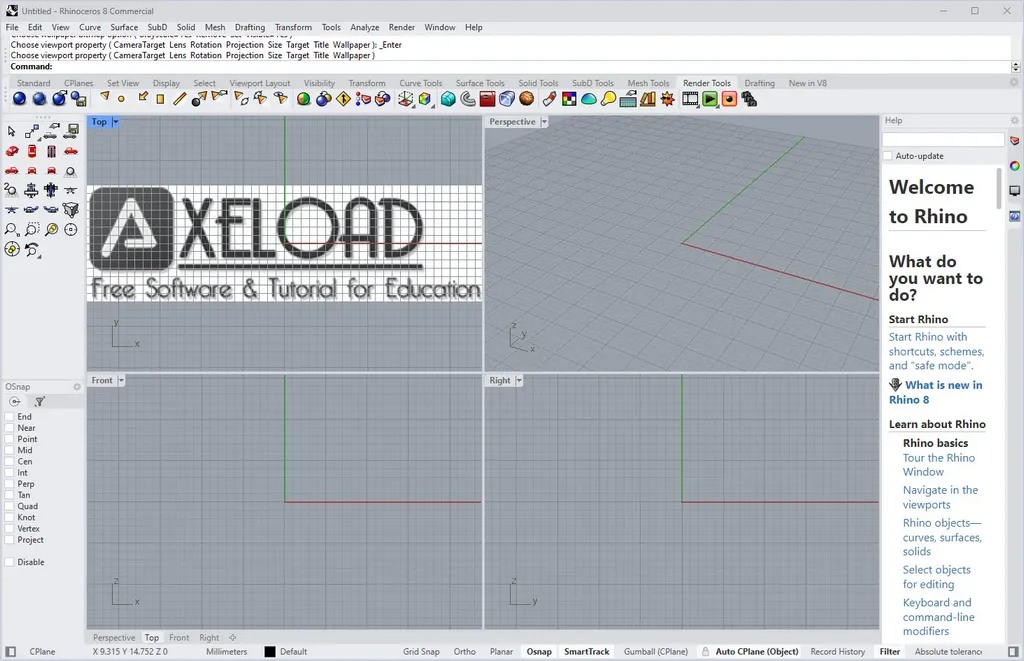Switch to the Front viewport tab at bottom
The image size is (1024, 661).
point(179,637)
